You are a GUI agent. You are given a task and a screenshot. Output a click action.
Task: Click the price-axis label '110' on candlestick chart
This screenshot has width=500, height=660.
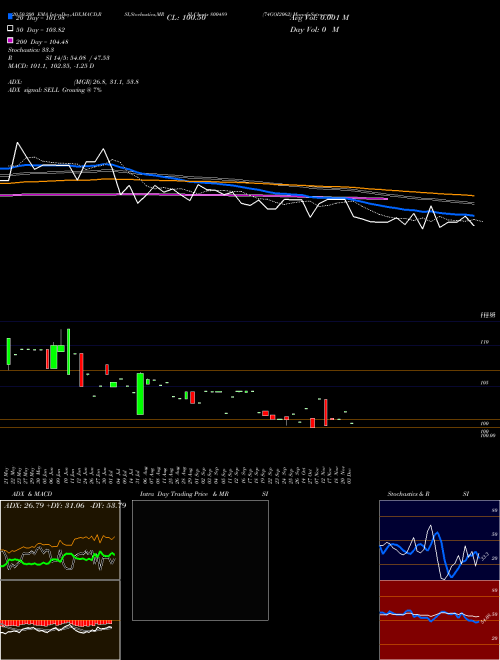[484, 342]
